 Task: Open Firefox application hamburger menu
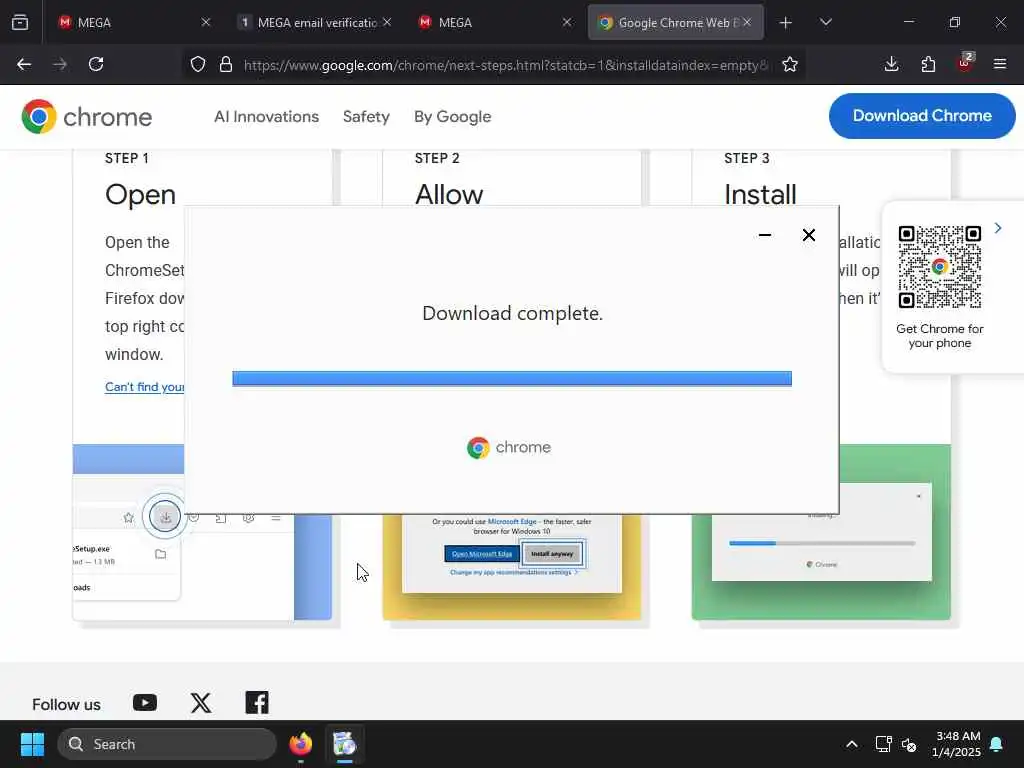click(1000, 64)
